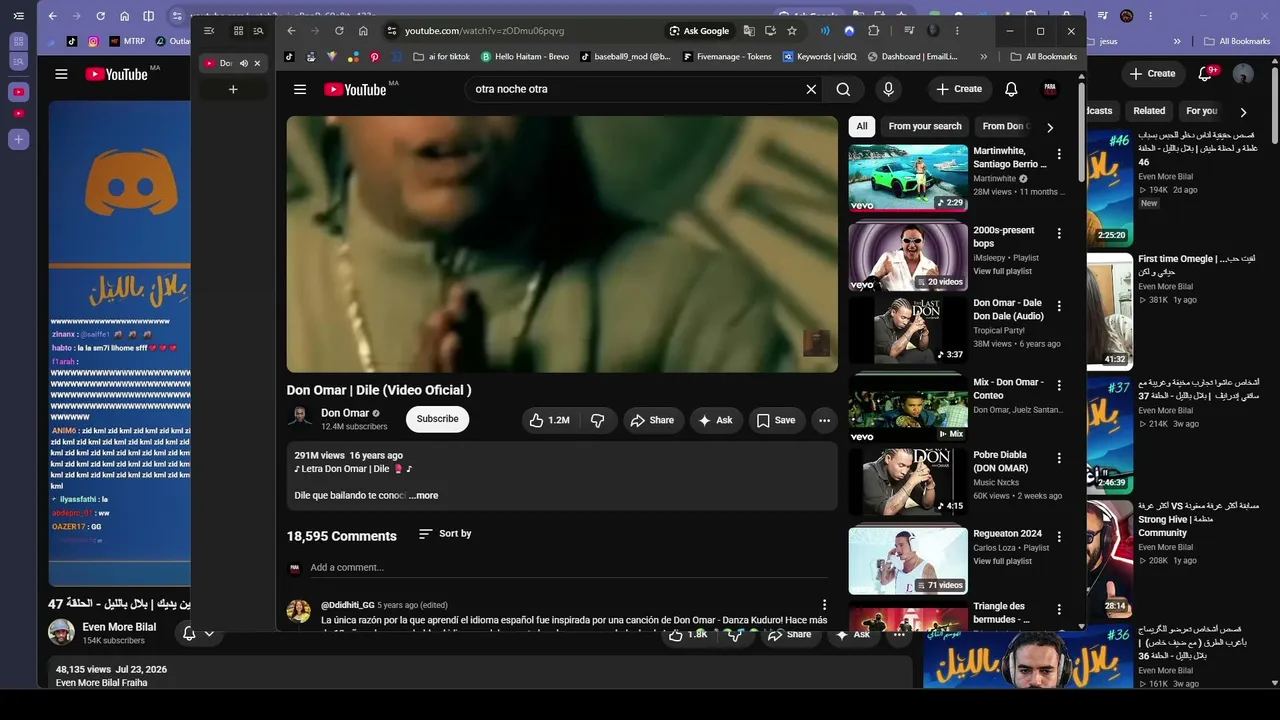Viewport: 1280px width, 720px height.
Task: Share the Dile video
Action: tap(652, 420)
